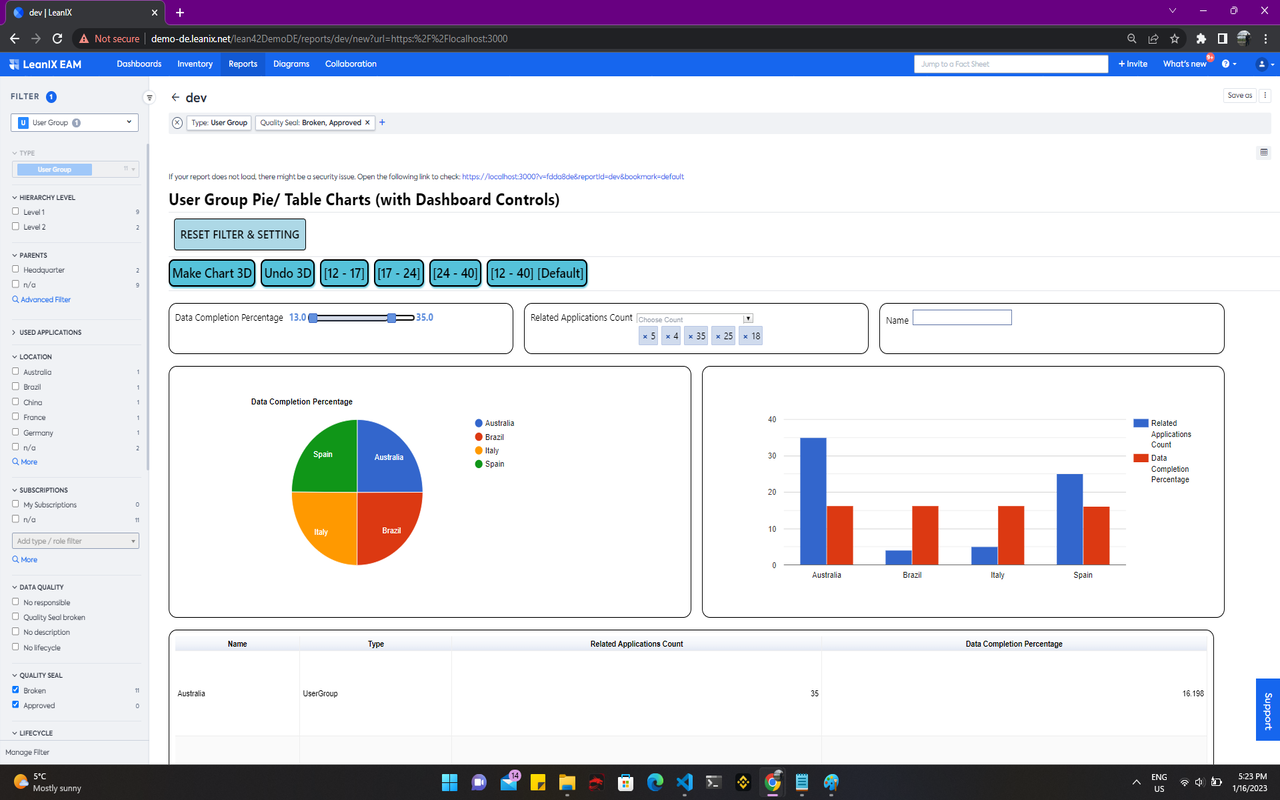Grab the left slider handle at 13.0
Viewport: 1280px width, 800px height.
pos(313,318)
